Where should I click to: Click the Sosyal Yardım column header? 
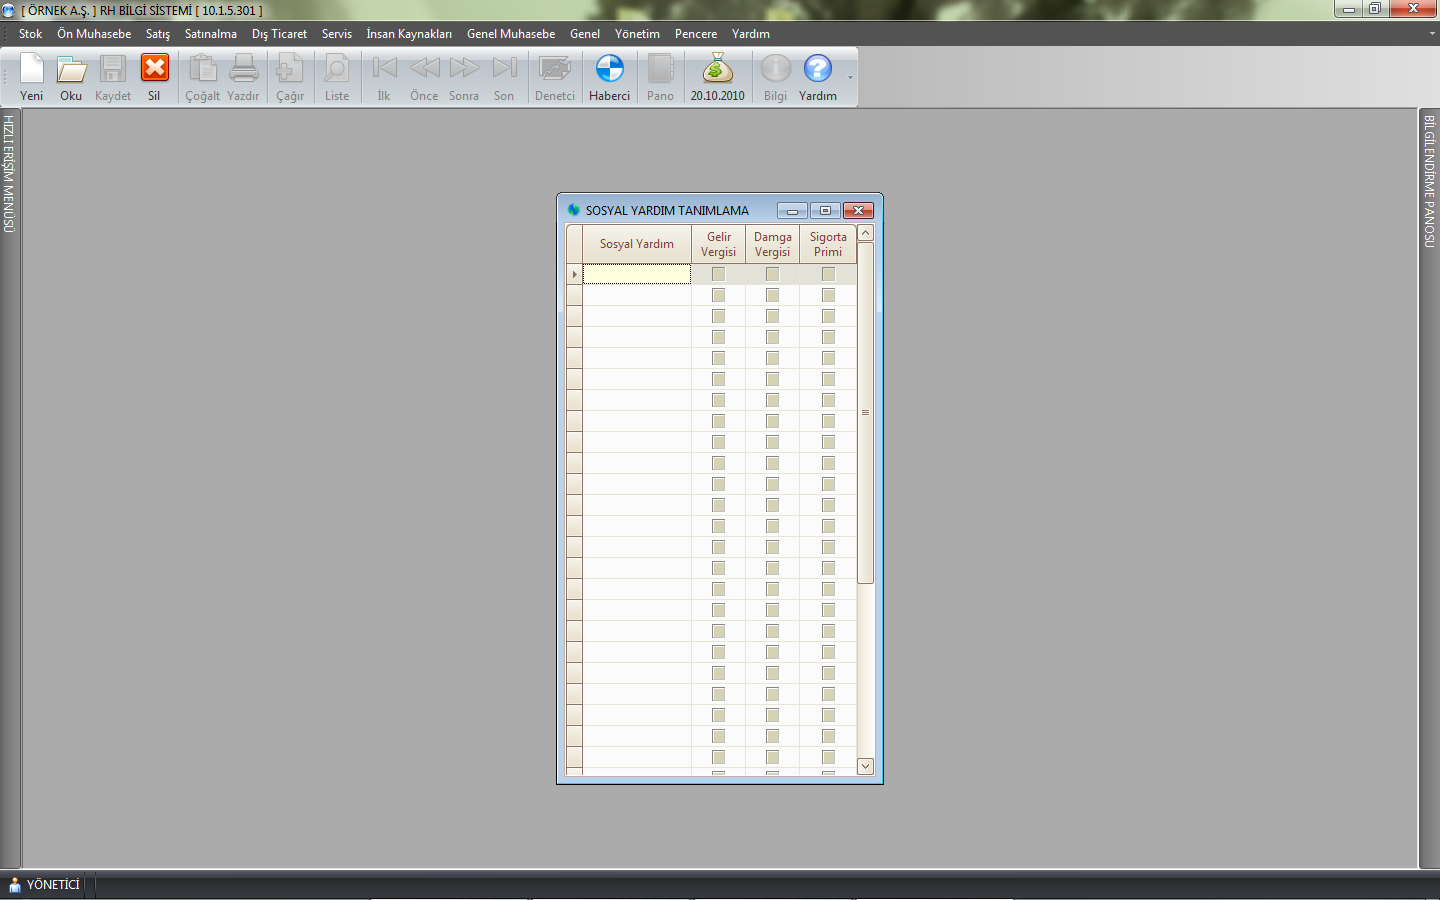[x=636, y=244]
